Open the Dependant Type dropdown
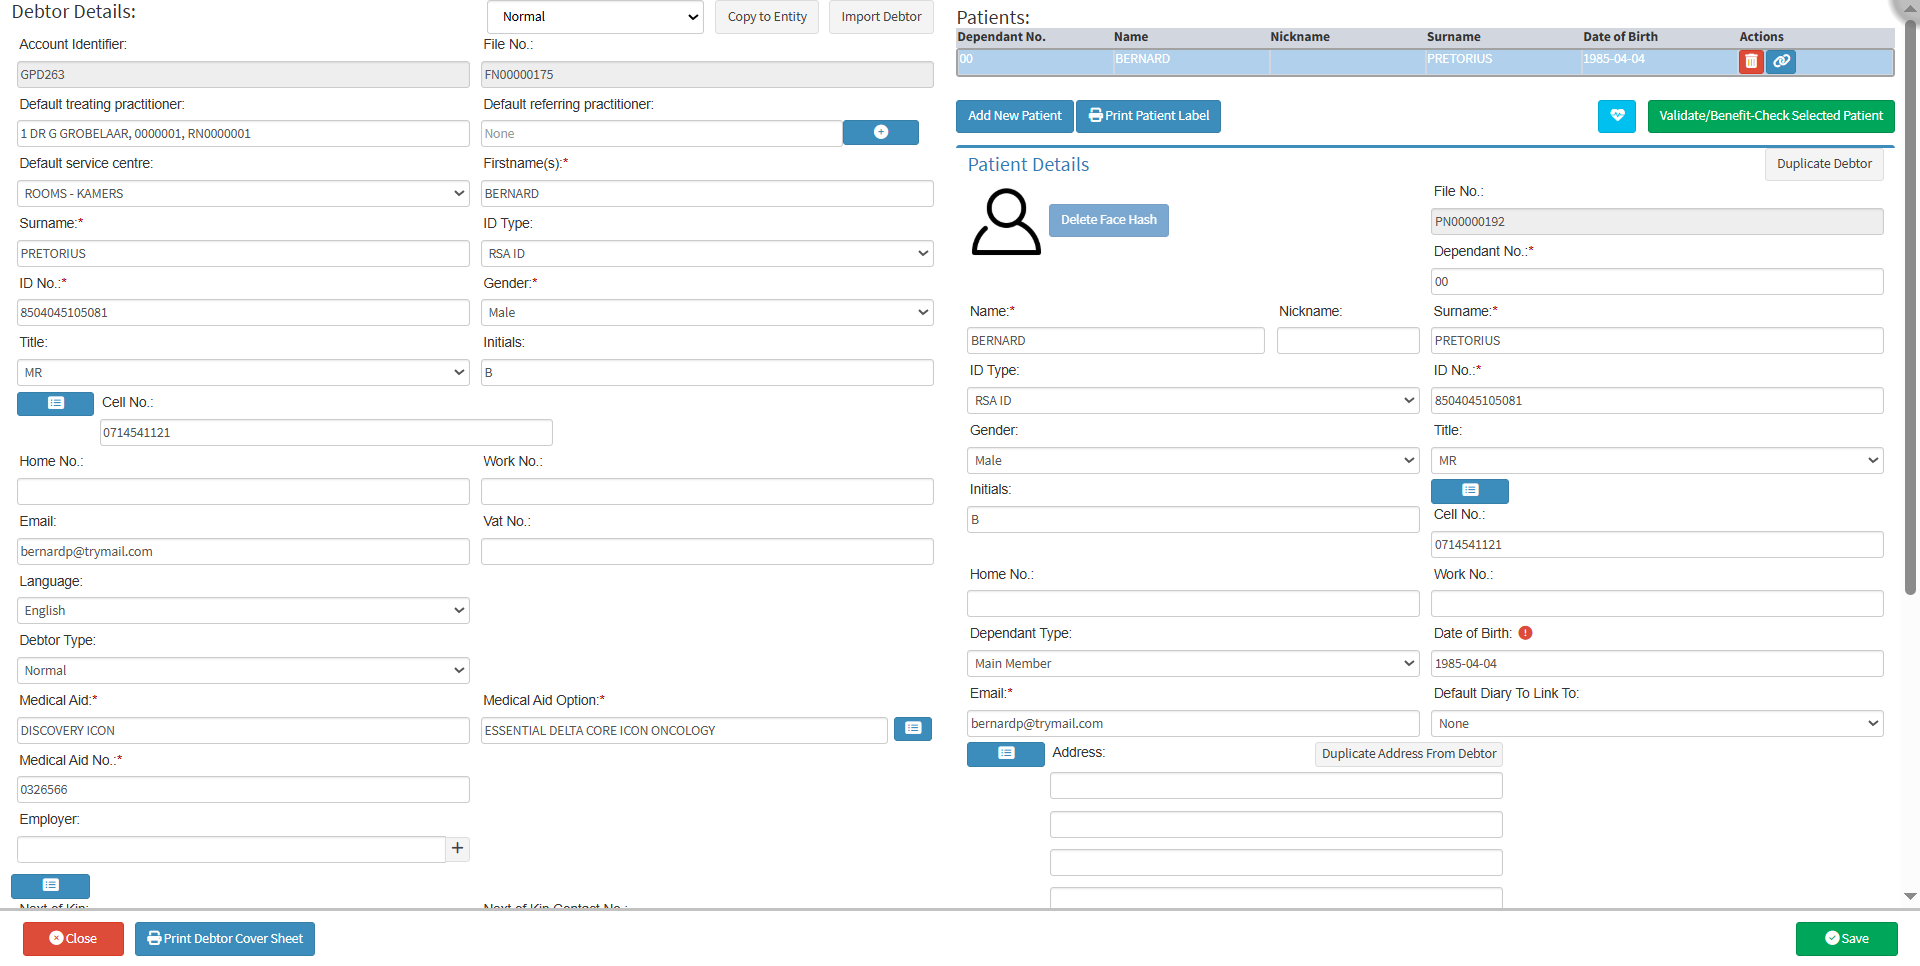 click(1192, 664)
